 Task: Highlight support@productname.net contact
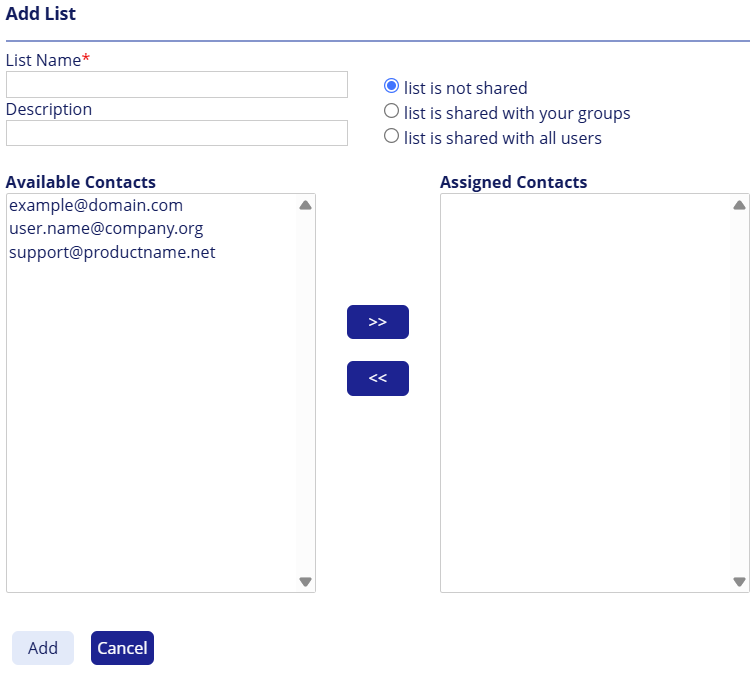tap(112, 252)
